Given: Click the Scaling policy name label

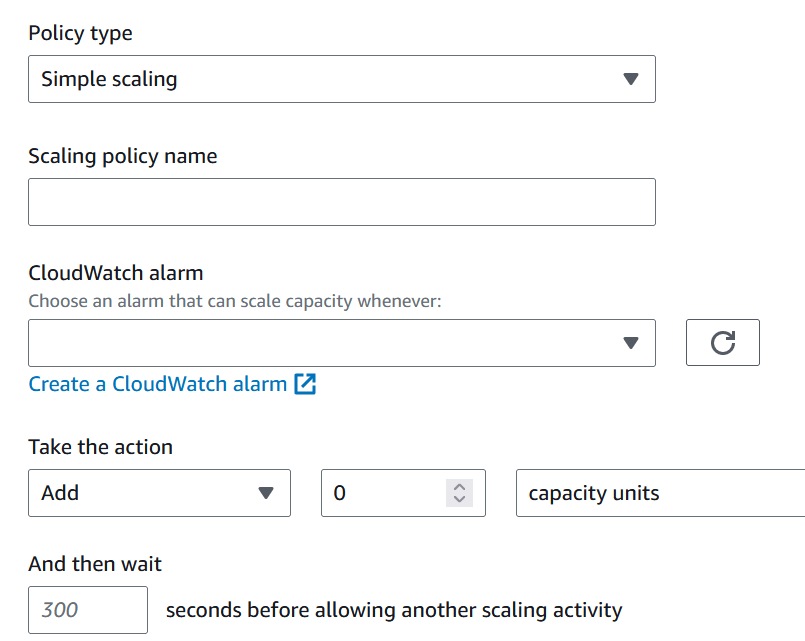Looking at the screenshot, I should click(x=122, y=156).
